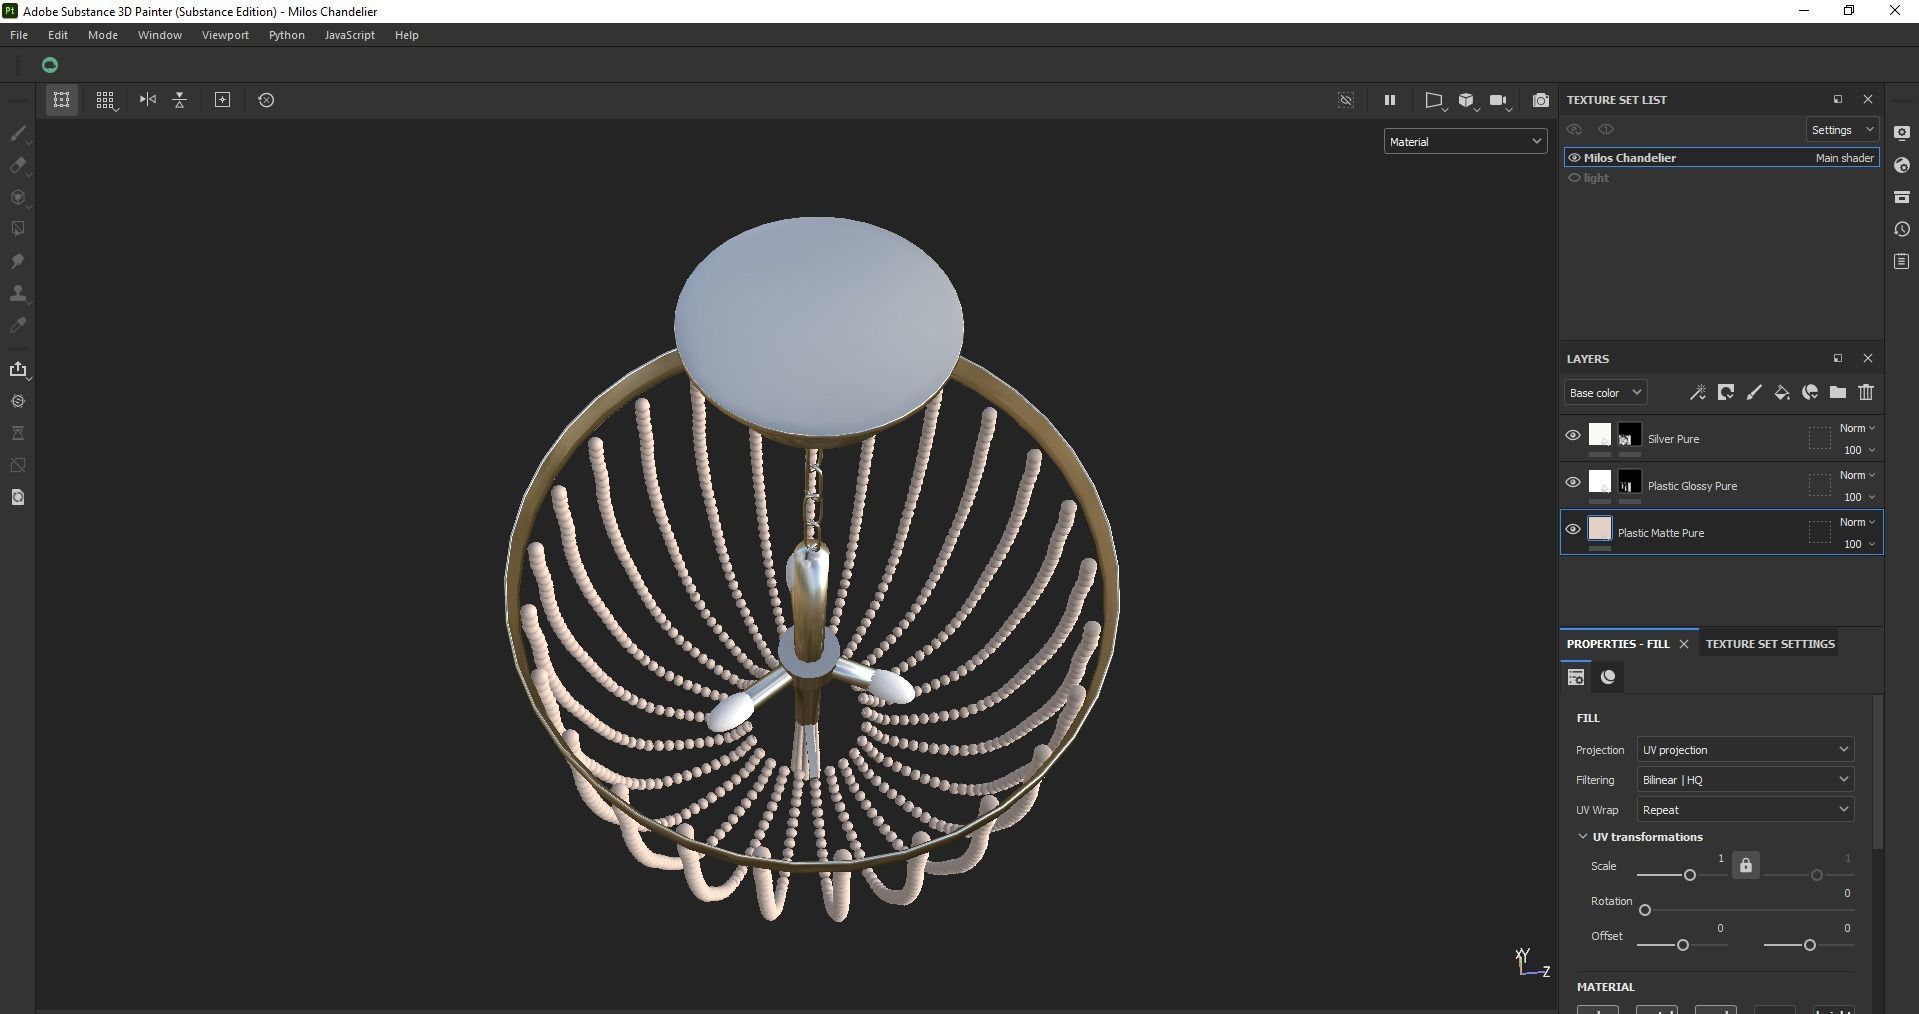
Task: Open camera settings video icon
Action: (1498, 100)
